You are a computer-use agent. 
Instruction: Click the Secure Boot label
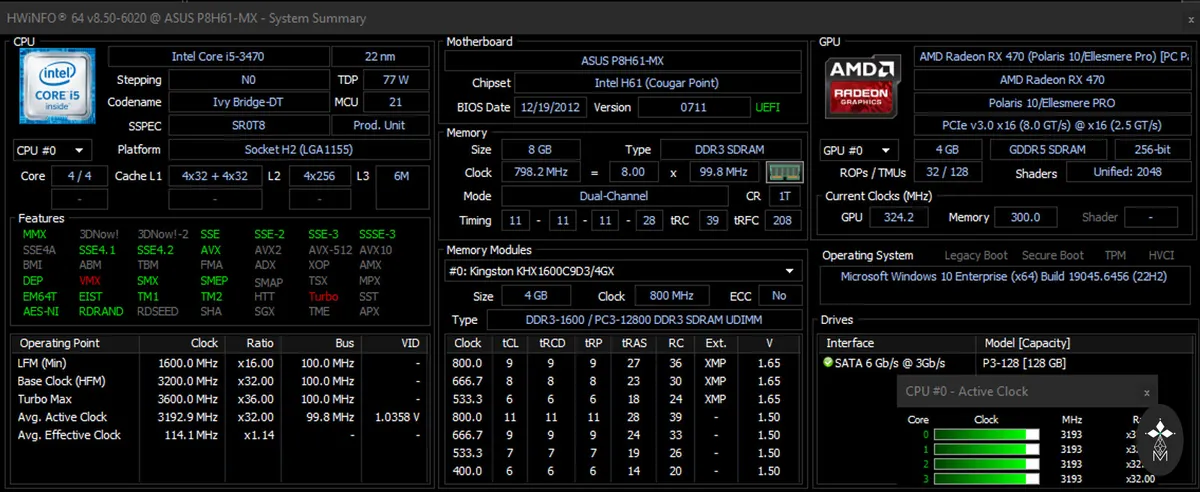point(1052,256)
